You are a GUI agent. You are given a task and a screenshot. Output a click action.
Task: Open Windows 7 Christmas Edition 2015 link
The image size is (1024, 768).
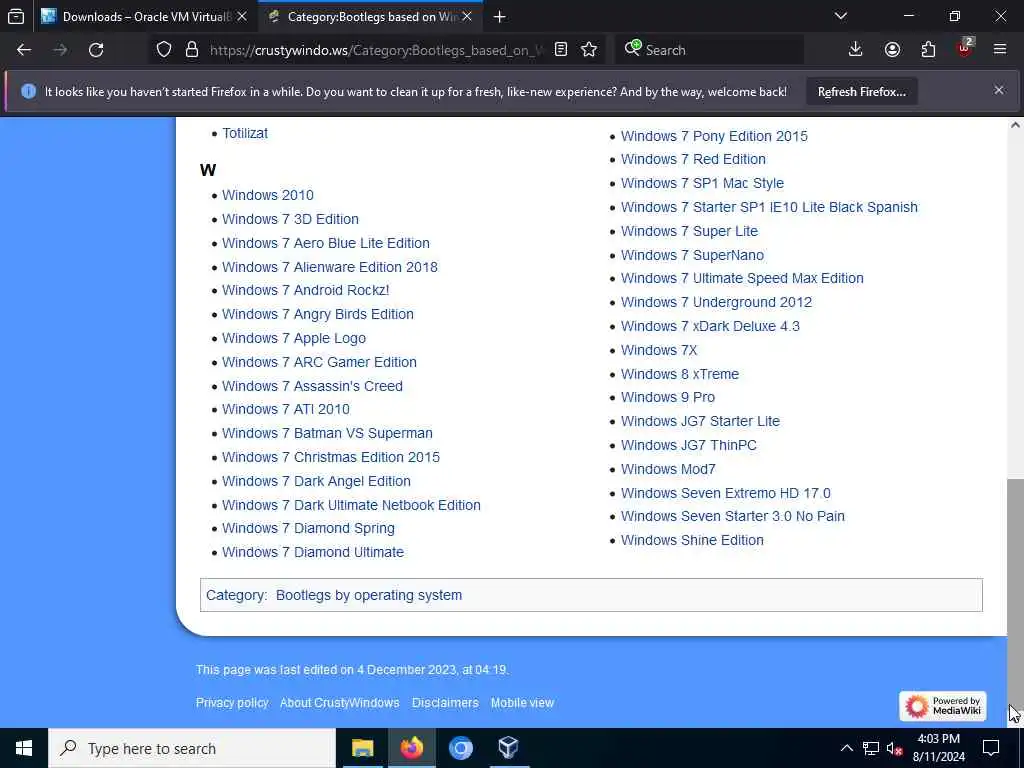click(x=331, y=457)
